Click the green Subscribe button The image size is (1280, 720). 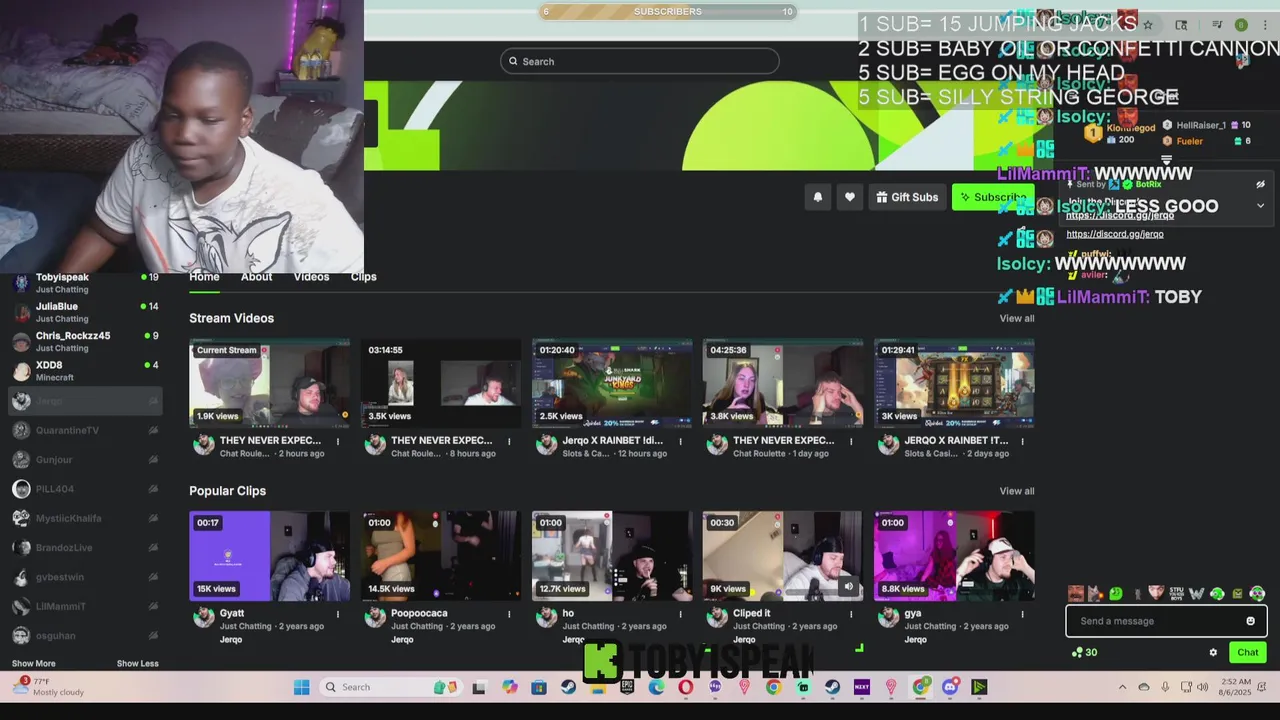[993, 197]
